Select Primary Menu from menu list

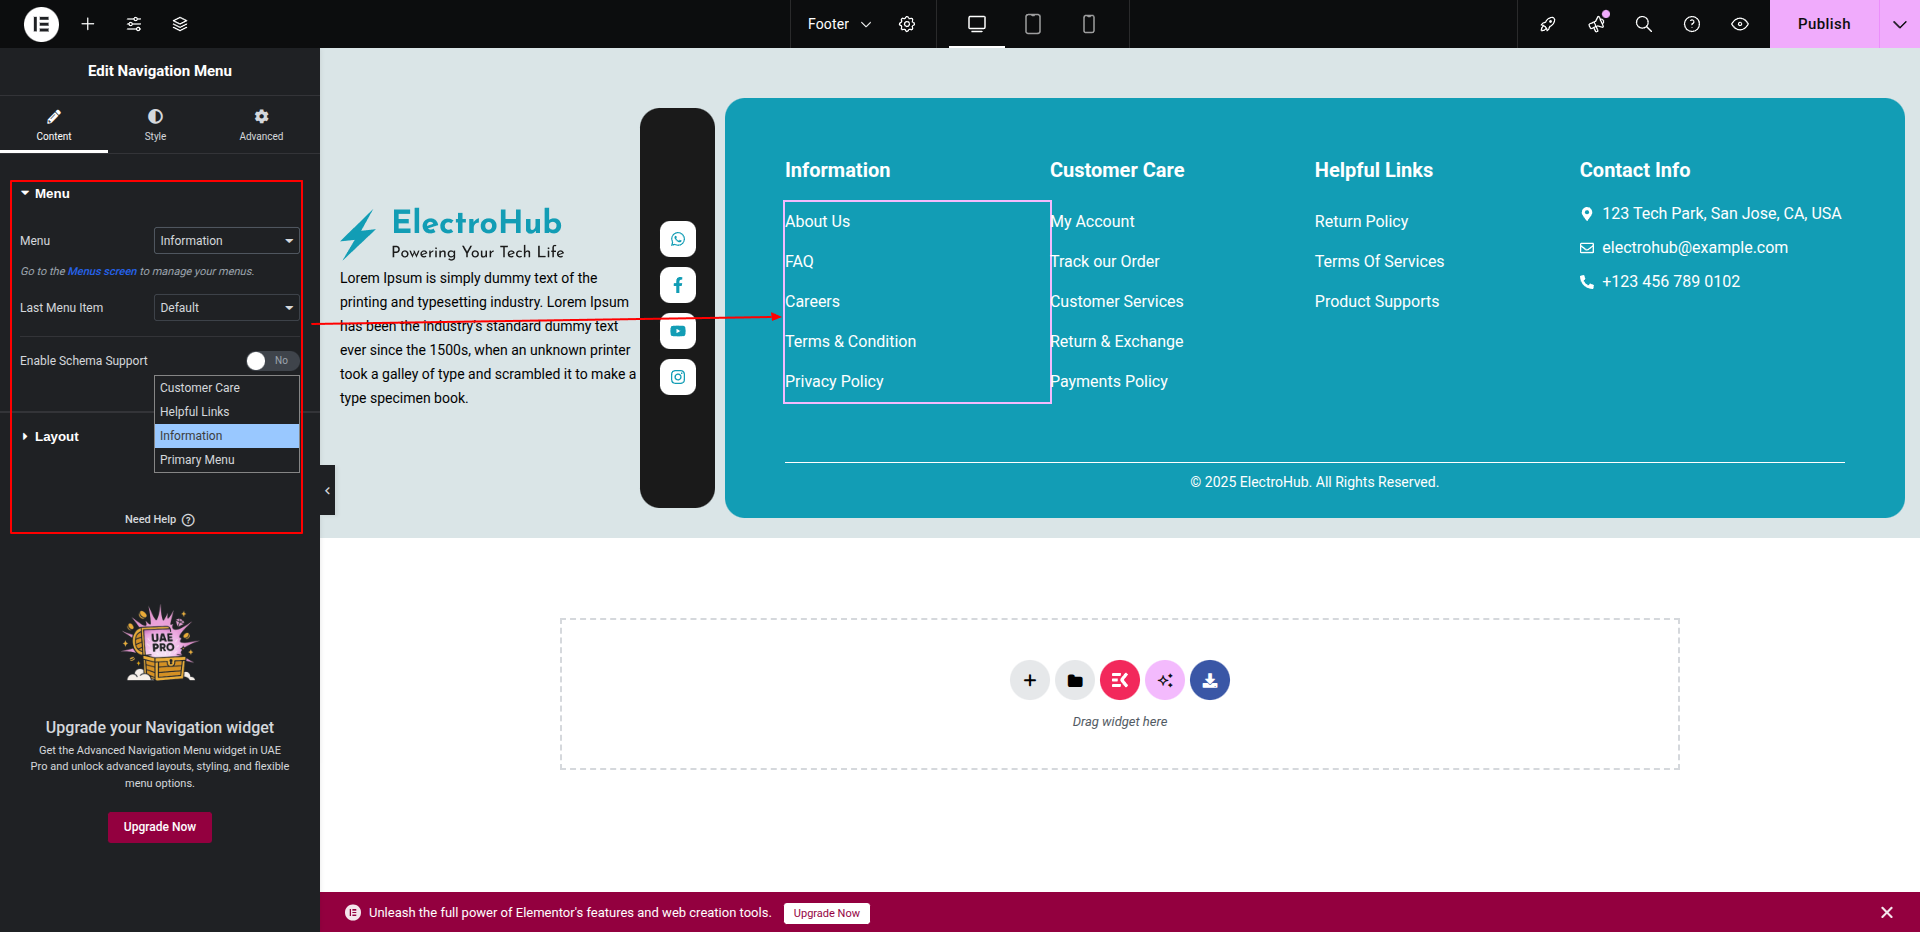(197, 460)
